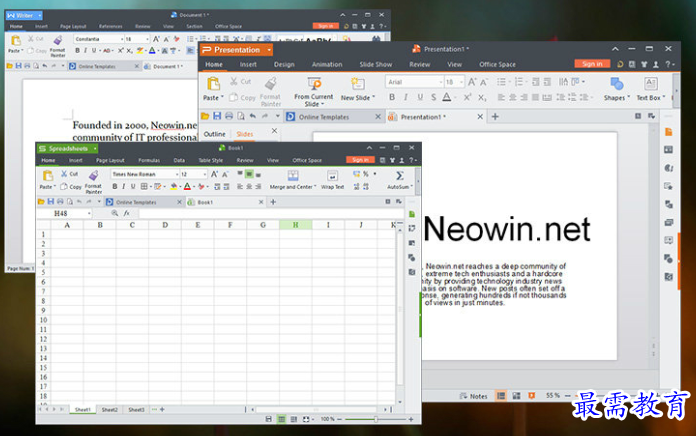The image size is (696, 436).
Task: Click the Format Painter icon in Spreadsheets
Action: (x=93, y=175)
